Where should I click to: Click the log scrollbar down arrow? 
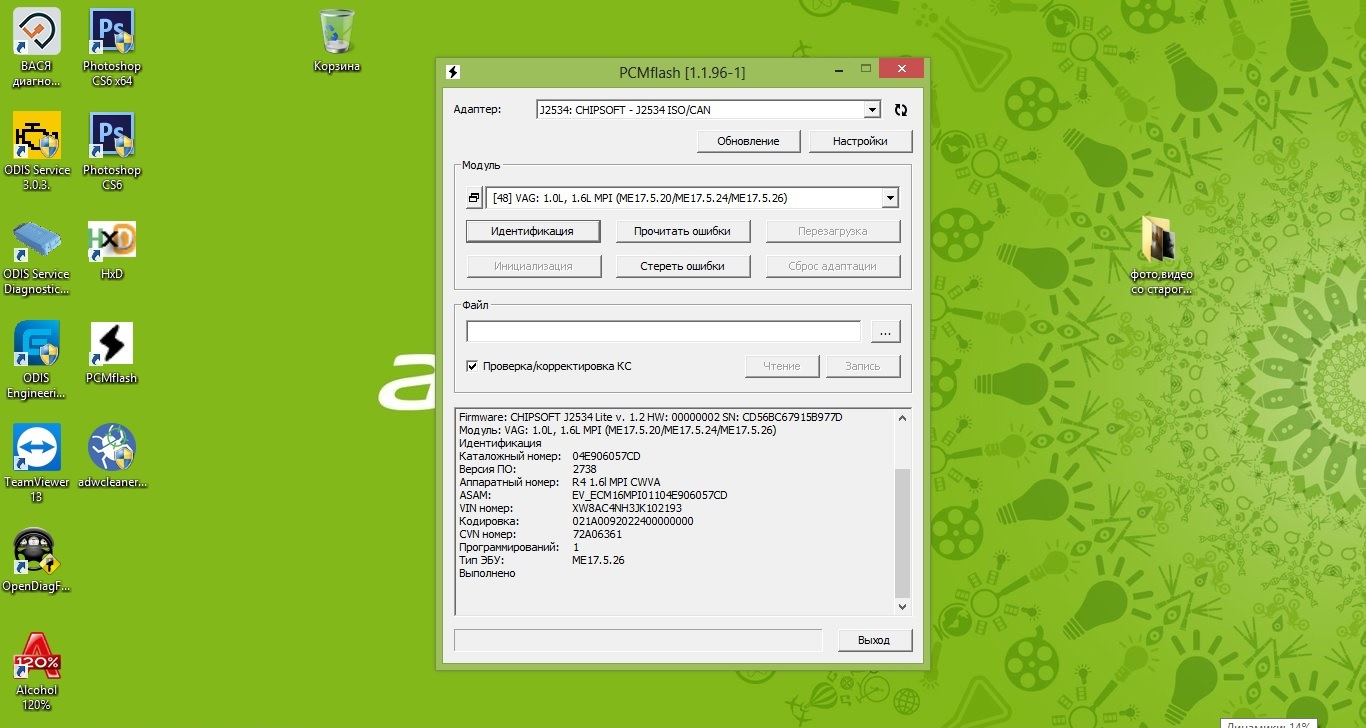(x=903, y=606)
